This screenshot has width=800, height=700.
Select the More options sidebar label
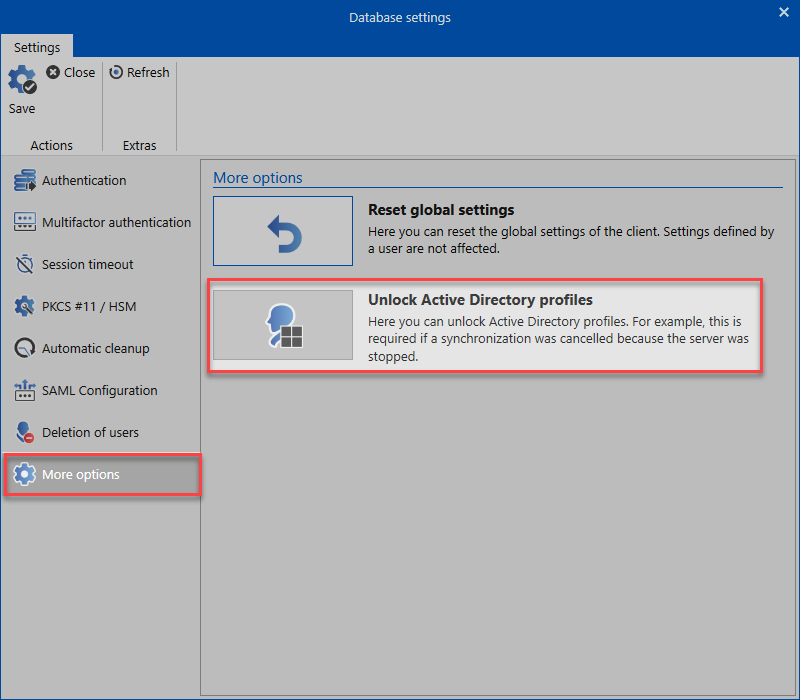coord(81,474)
